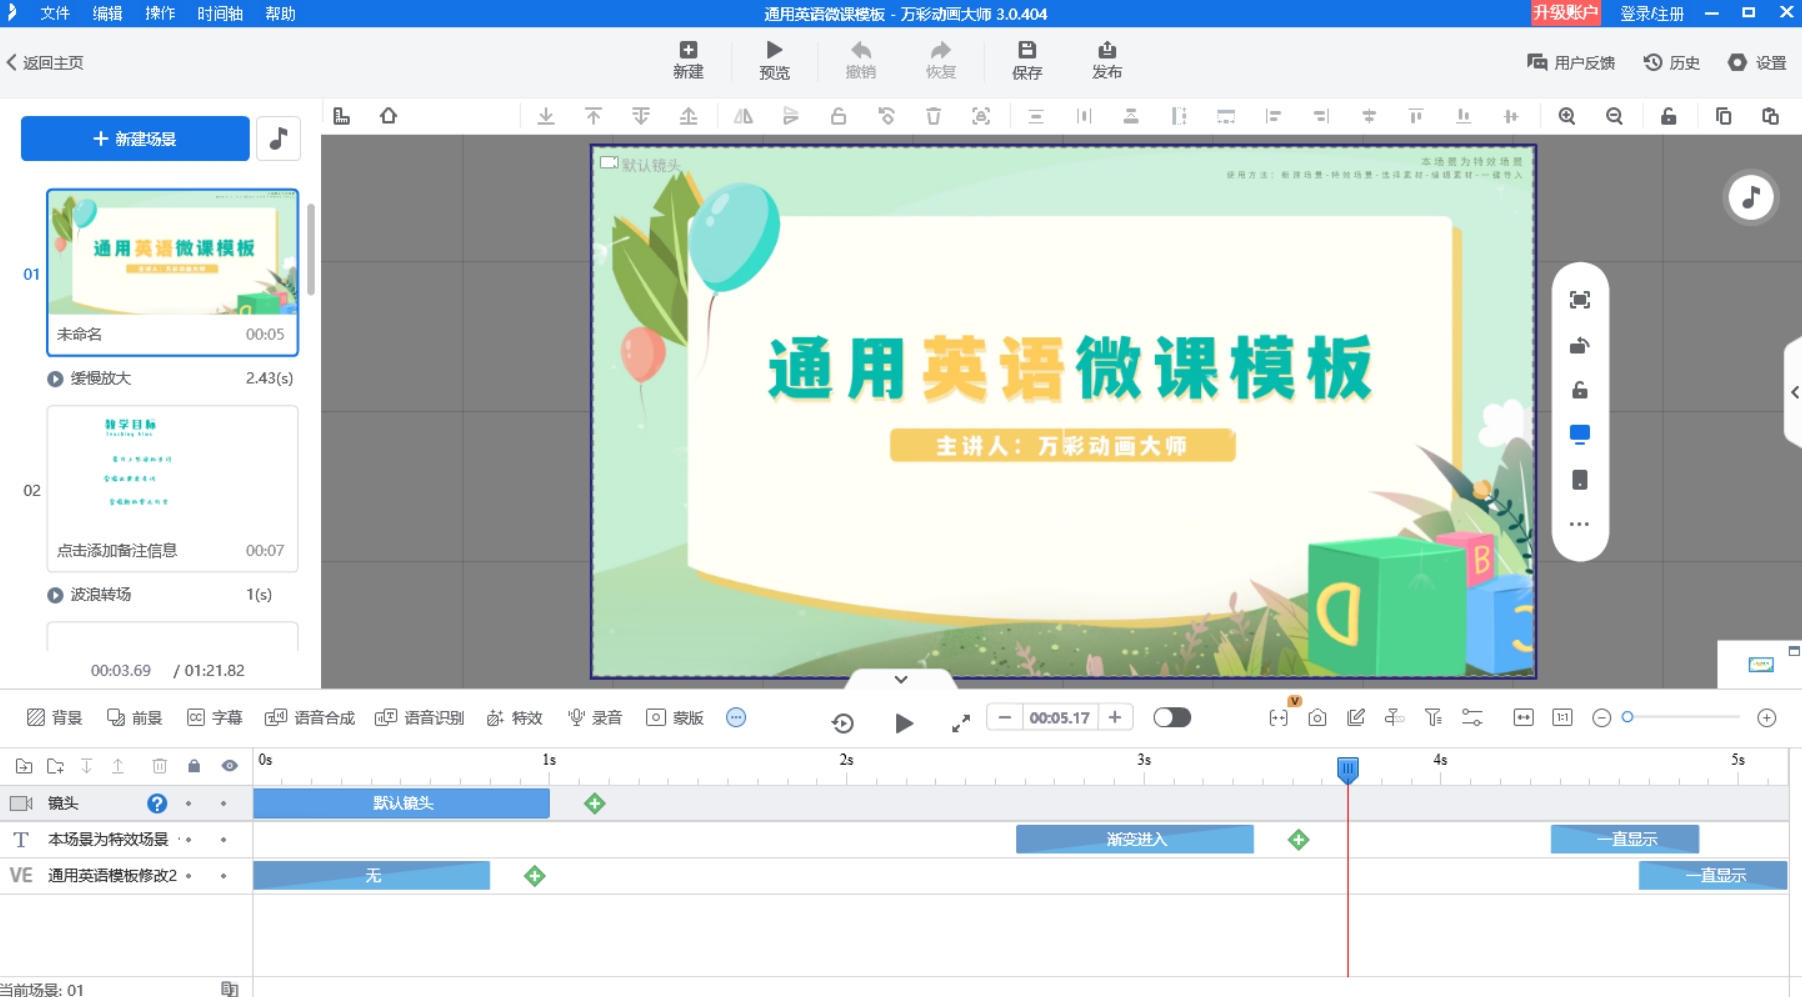Click the 保存 (Save) icon
This screenshot has height=997, width=1802.
(1027, 50)
